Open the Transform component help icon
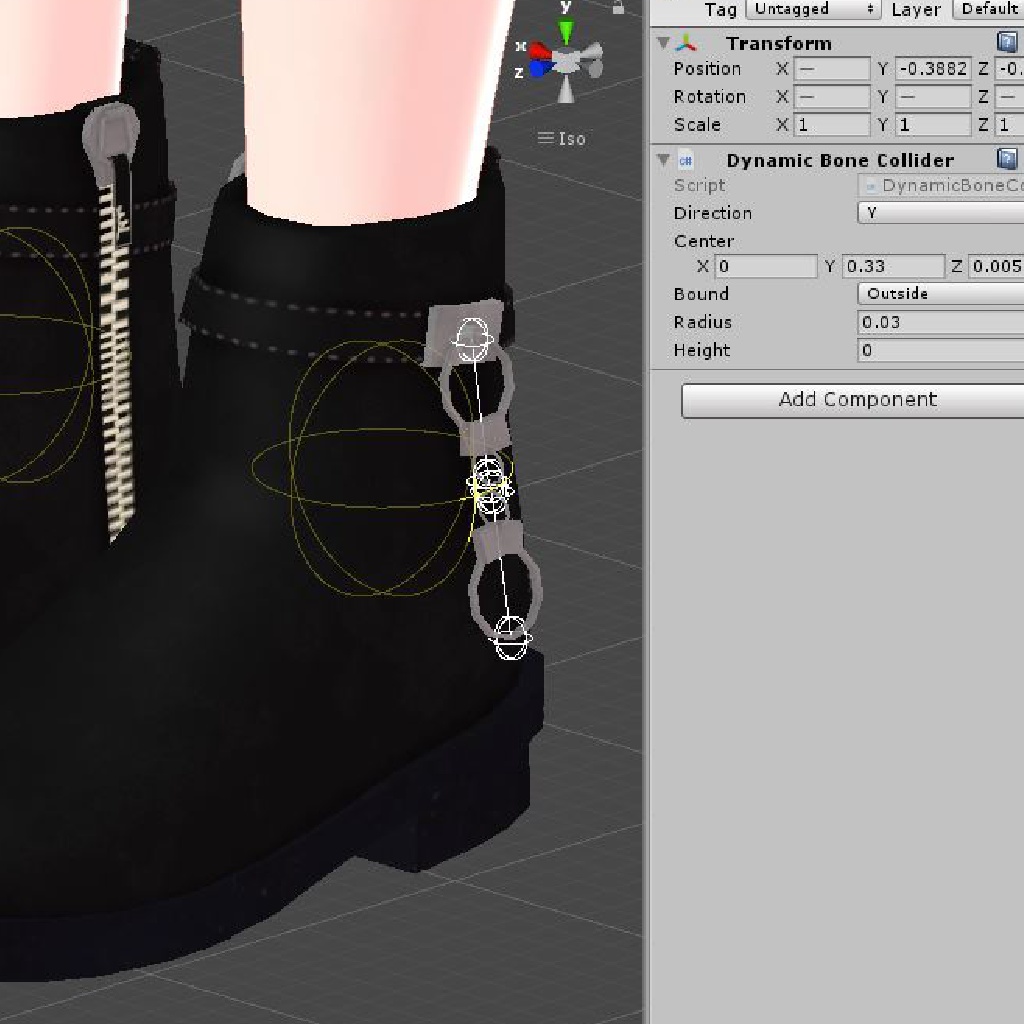Viewport: 1024px width, 1024px height. [x=1007, y=42]
